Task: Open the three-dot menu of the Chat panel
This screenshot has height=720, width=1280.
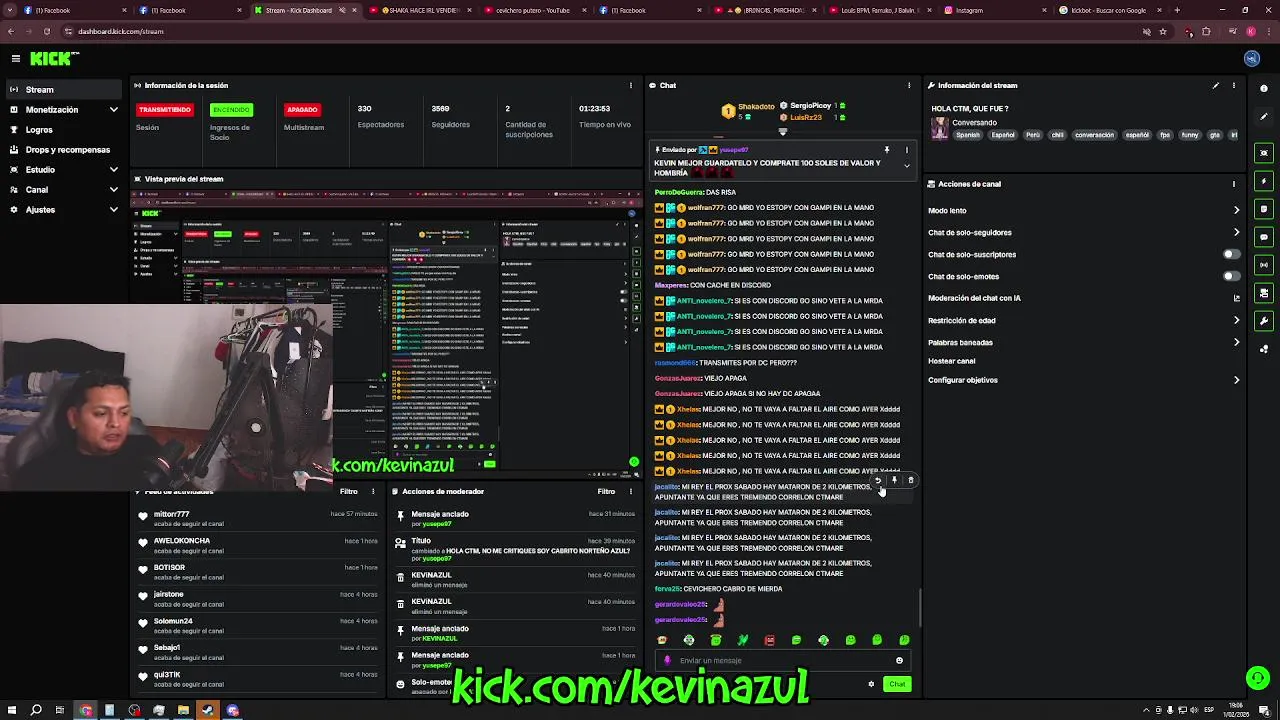Action: click(x=909, y=86)
